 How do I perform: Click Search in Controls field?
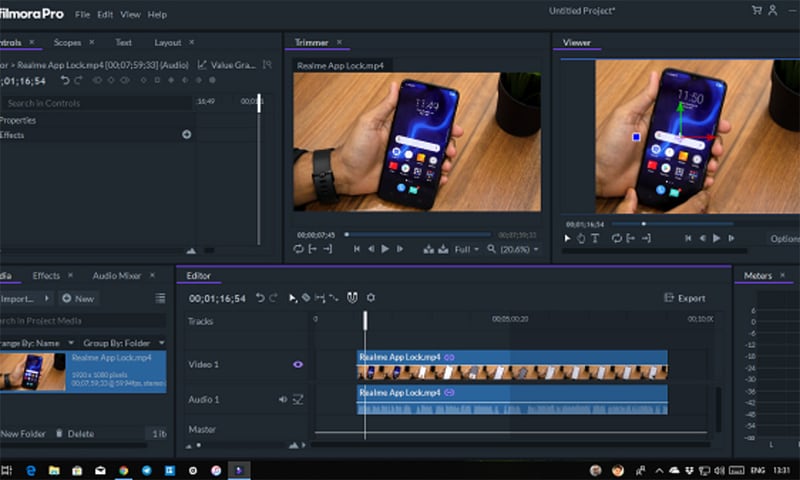(x=96, y=103)
